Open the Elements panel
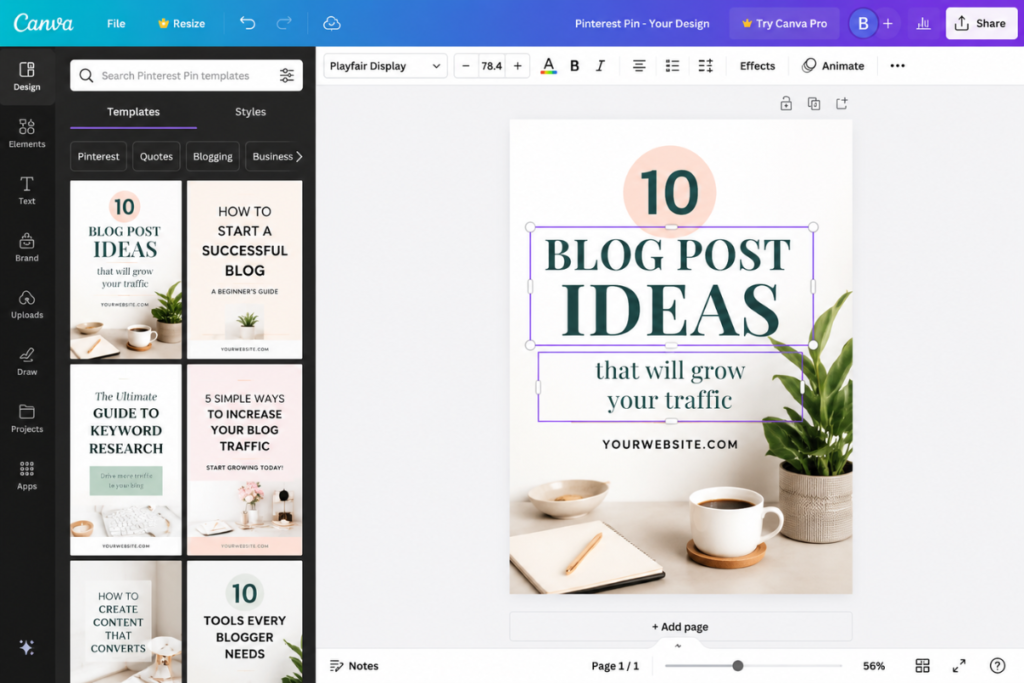 [x=27, y=133]
